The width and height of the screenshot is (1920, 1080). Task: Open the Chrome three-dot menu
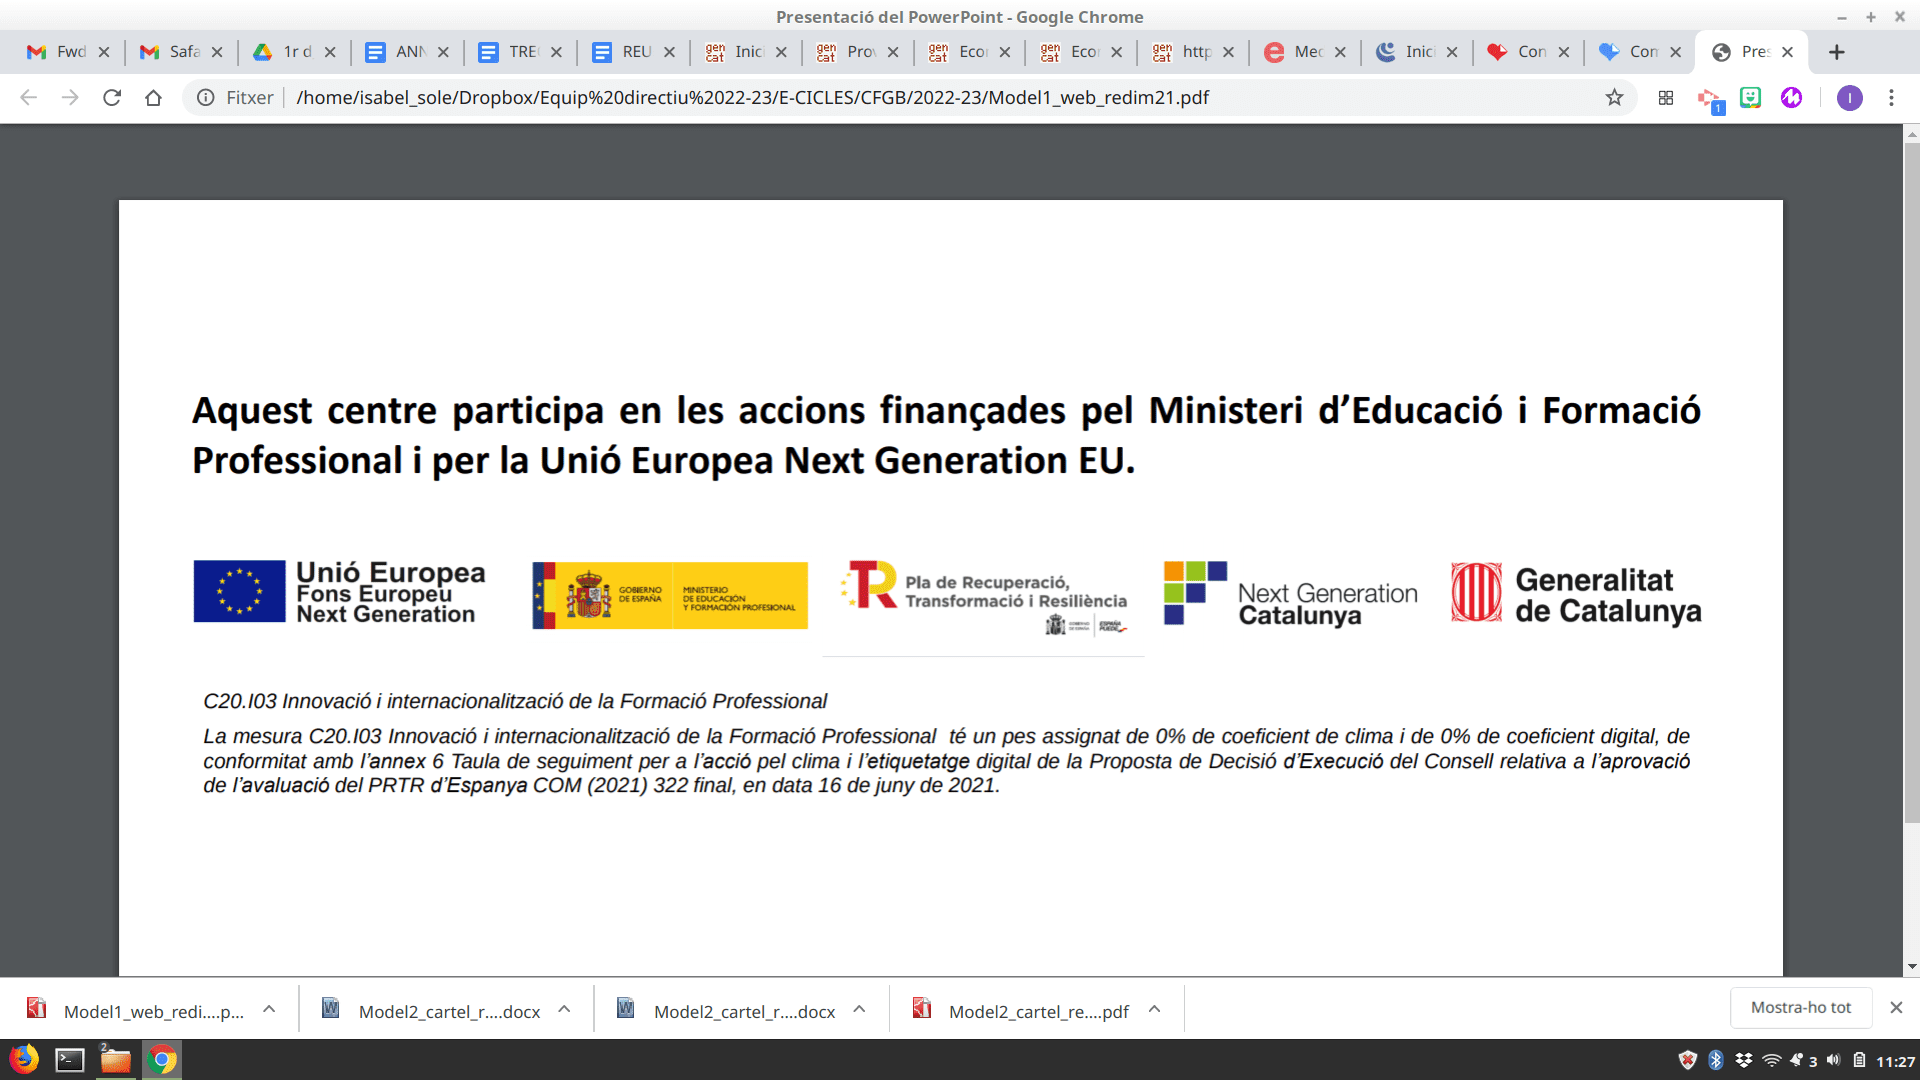(x=1891, y=97)
